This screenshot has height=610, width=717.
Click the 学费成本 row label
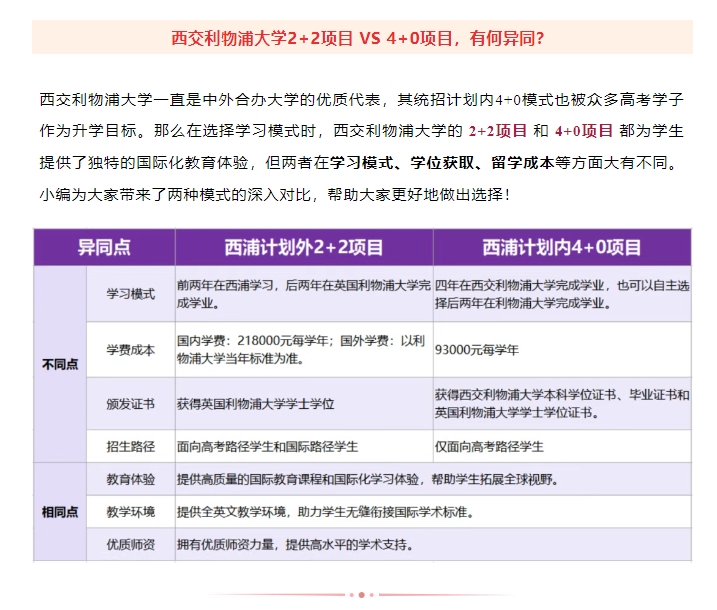tap(131, 350)
